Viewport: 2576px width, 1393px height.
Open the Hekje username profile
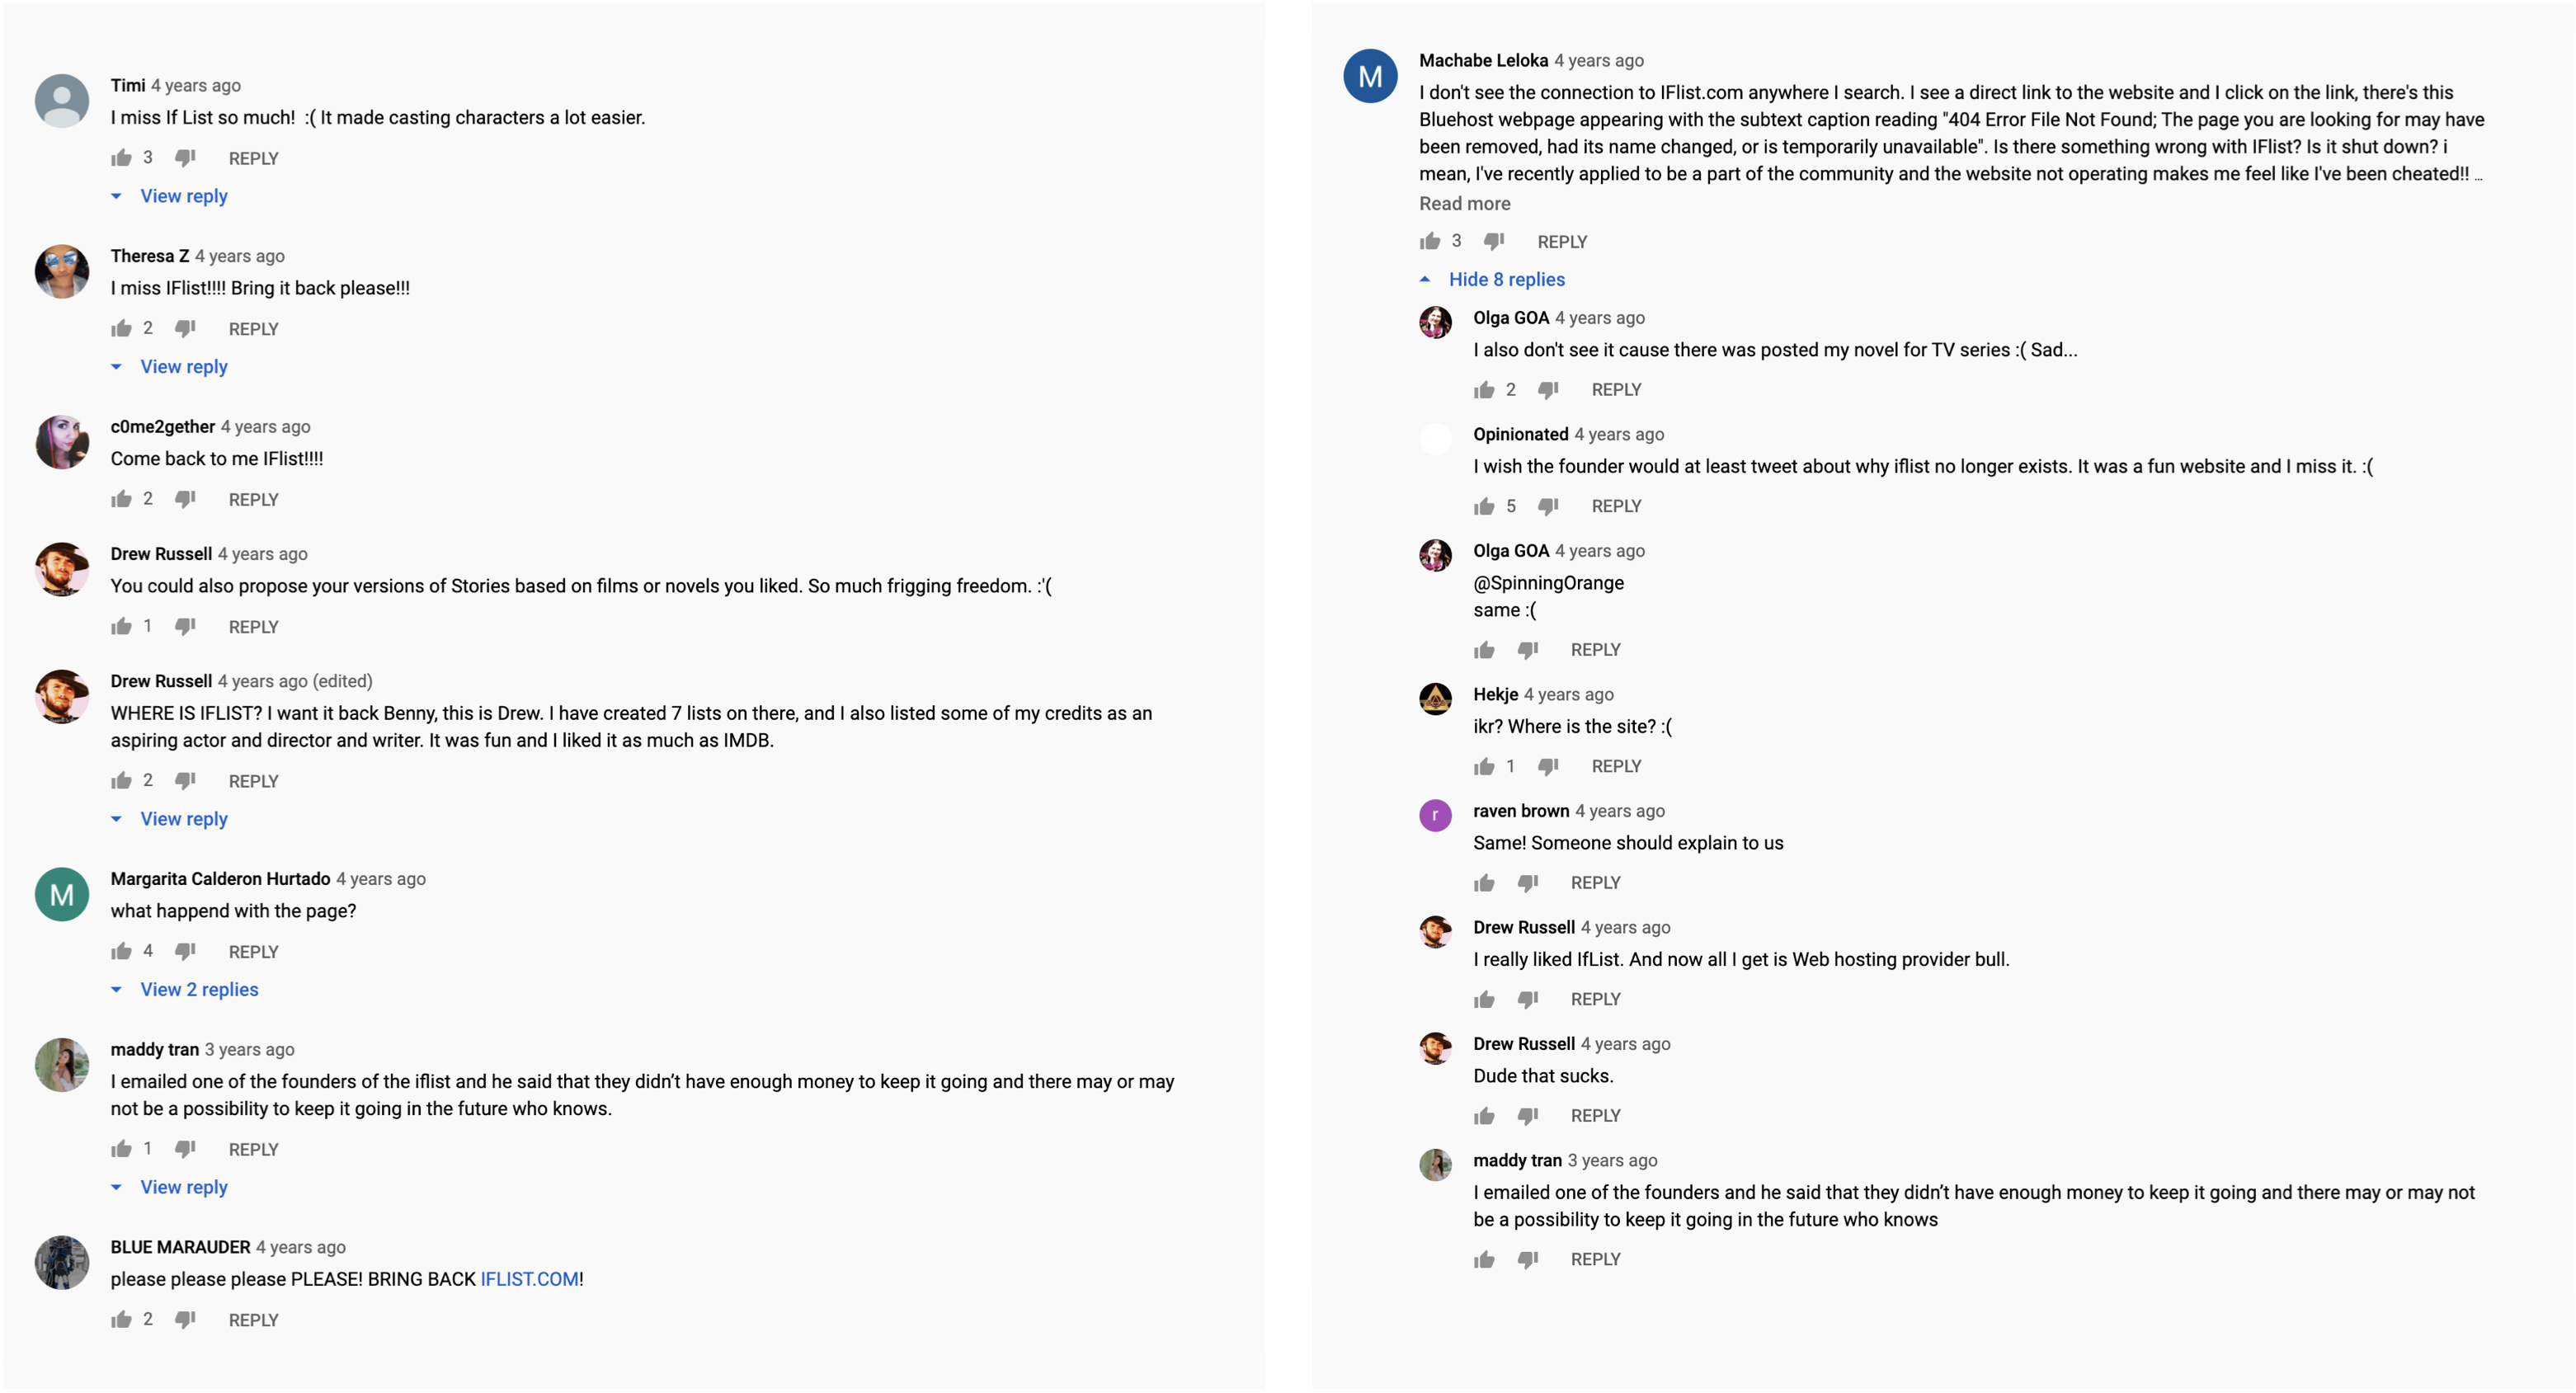pos(1495,694)
